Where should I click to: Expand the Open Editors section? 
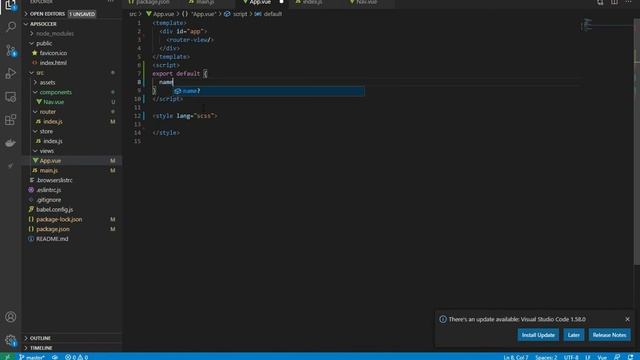pos(71,14)
